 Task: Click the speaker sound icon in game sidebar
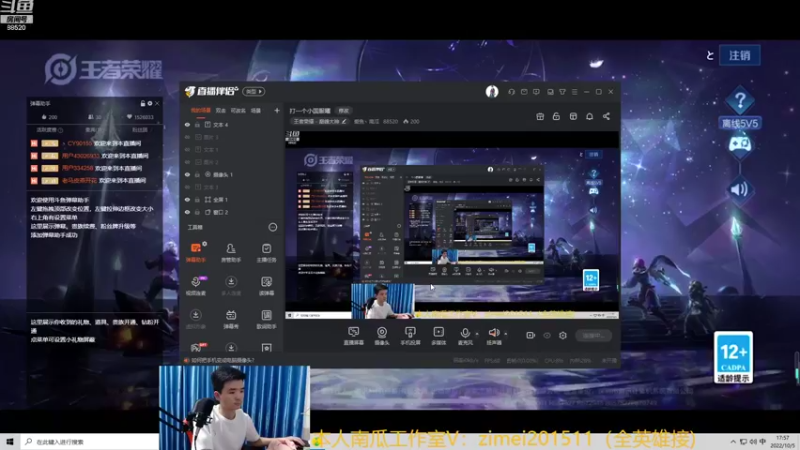[740, 190]
